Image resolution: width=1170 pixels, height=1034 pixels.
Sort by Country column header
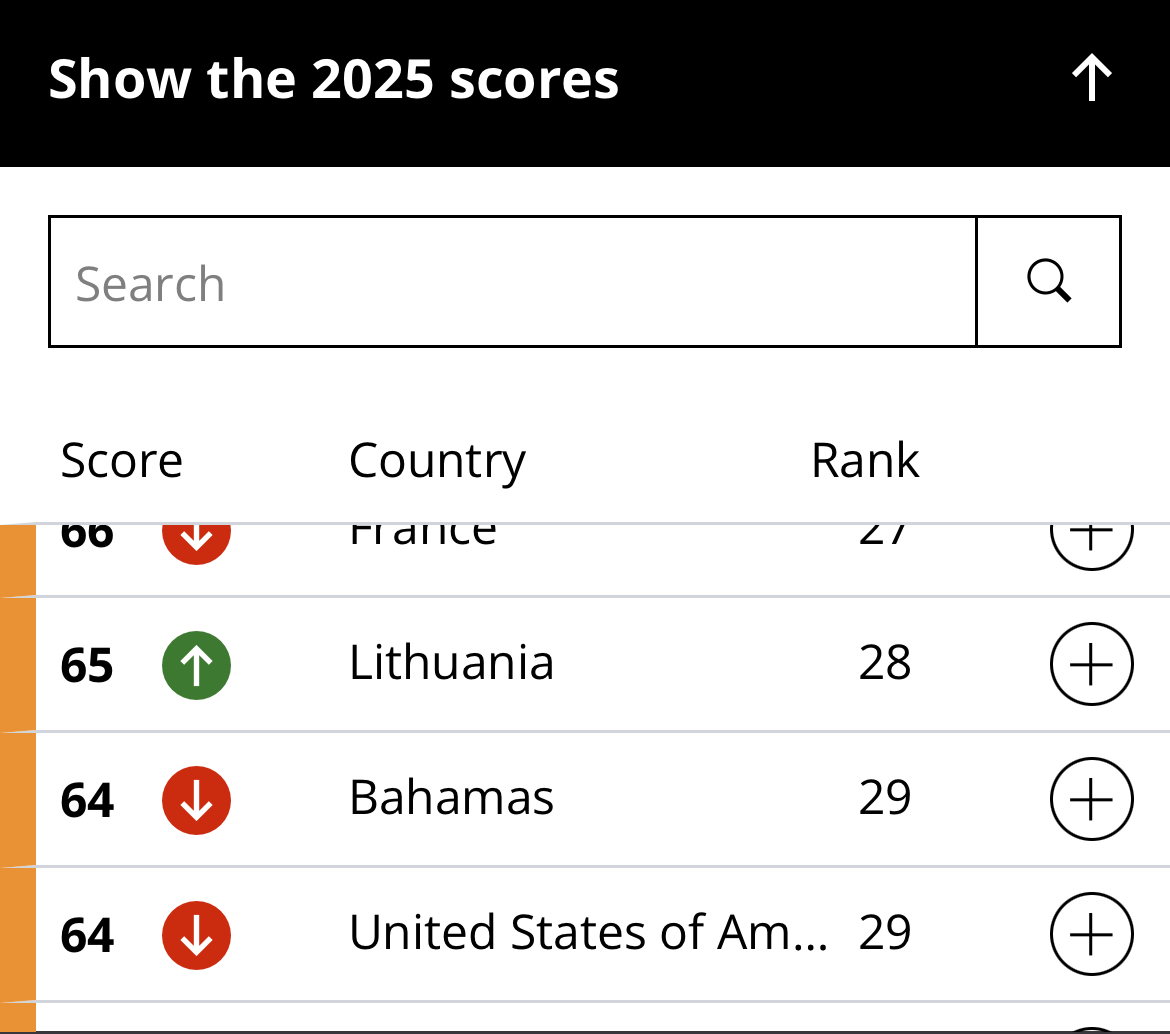coord(437,461)
